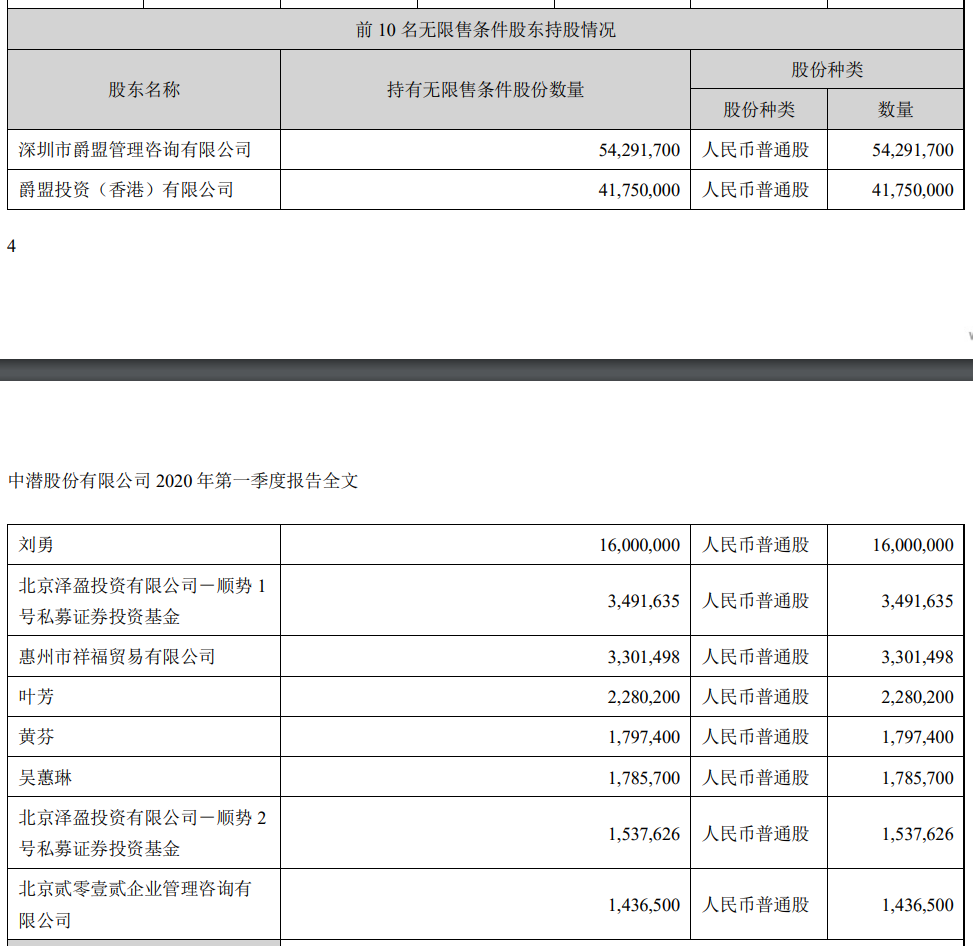
Task: Select 爵盟投资（香港）有限公司 shareholder name
Action: tap(126, 189)
